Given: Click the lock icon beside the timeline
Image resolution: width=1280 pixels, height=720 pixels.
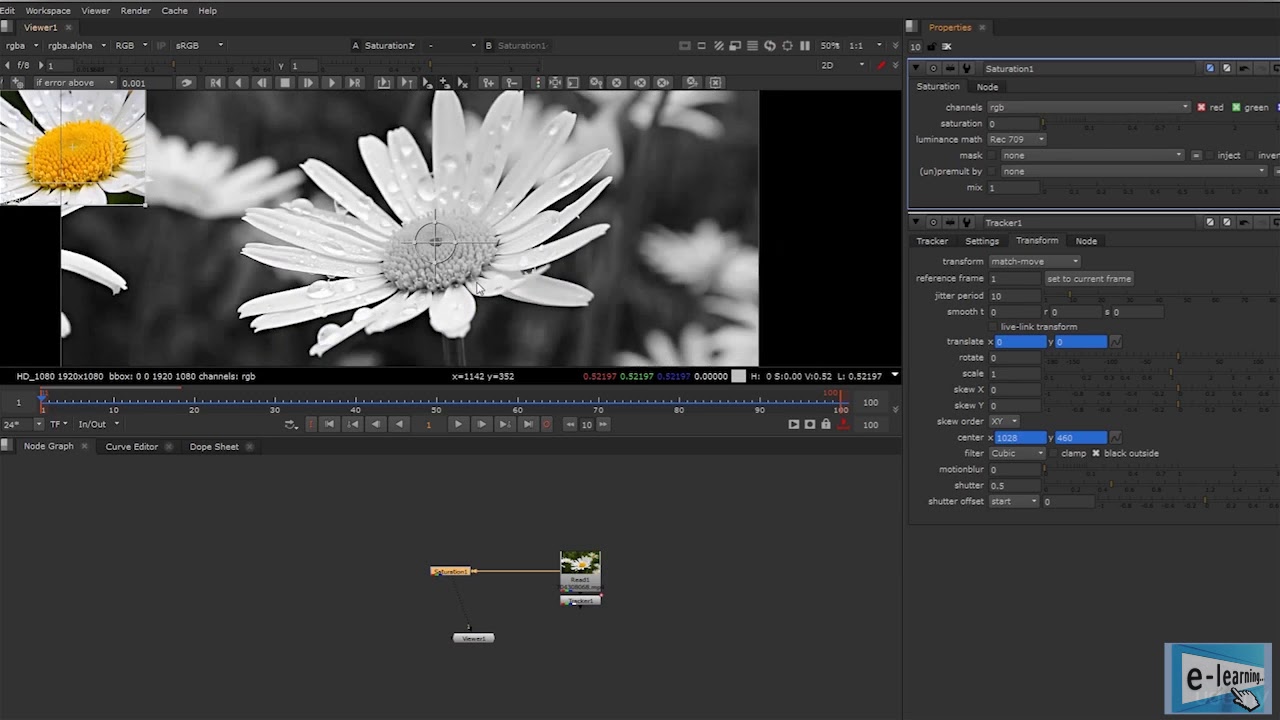Looking at the screenshot, I should (826, 425).
